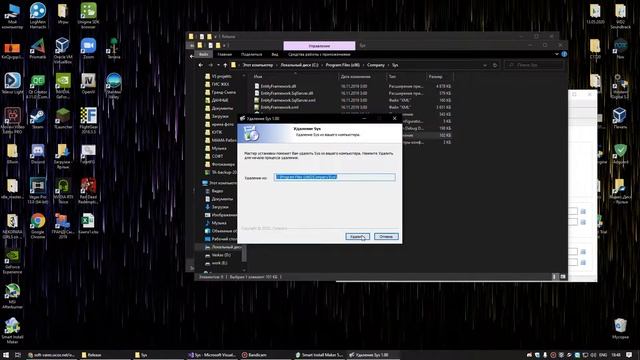Select Этот компьютер in navigation tree

(x=220, y=183)
